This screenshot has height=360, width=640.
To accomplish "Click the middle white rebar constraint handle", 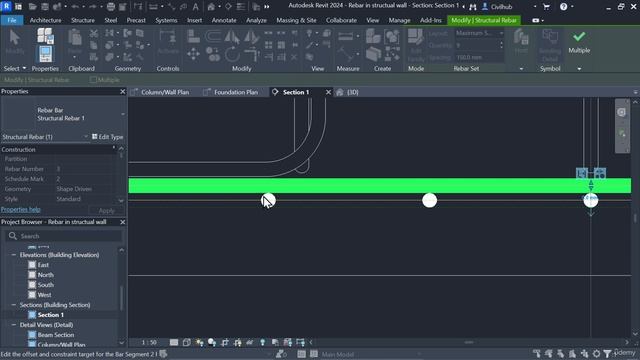I will pyautogui.click(x=429, y=200).
